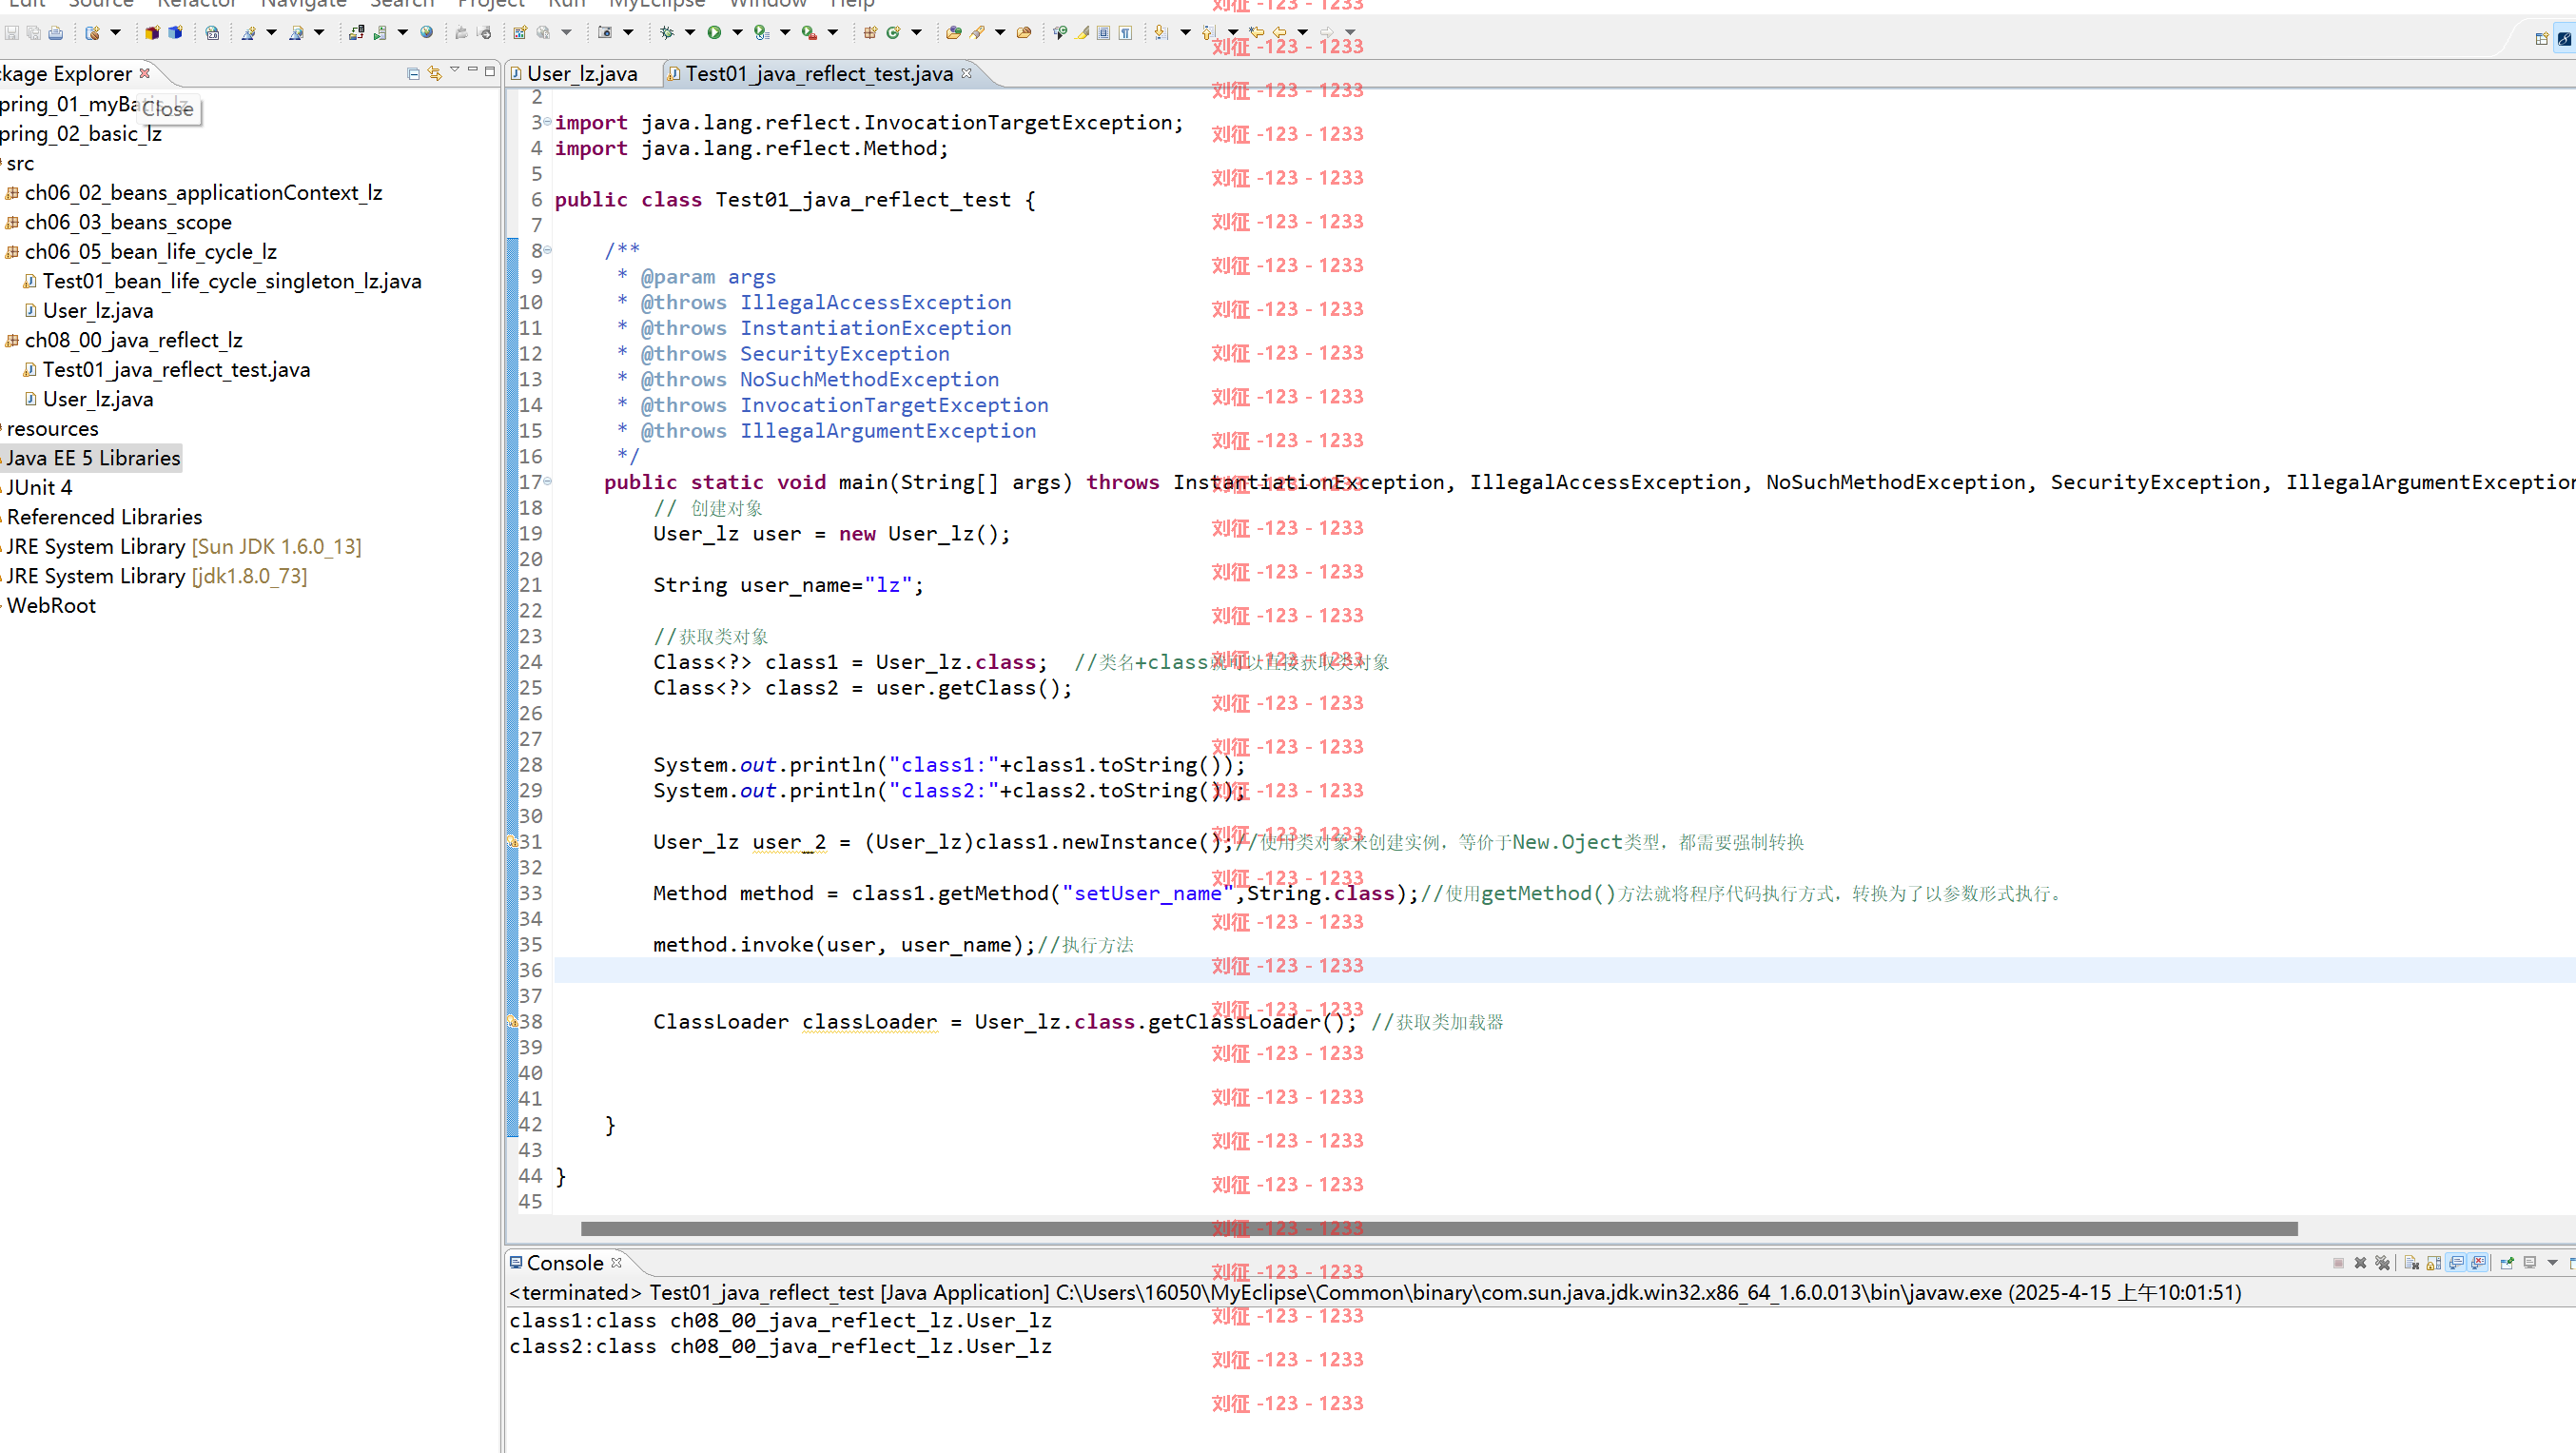Click the Console Terminate stop icon

point(2339,1263)
